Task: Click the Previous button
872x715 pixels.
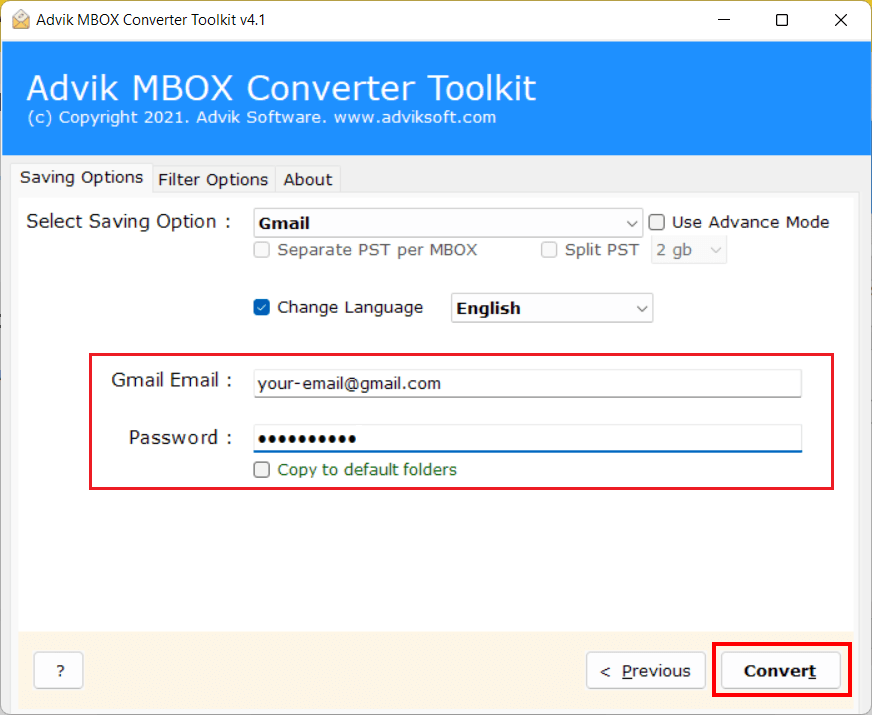Action: (645, 670)
